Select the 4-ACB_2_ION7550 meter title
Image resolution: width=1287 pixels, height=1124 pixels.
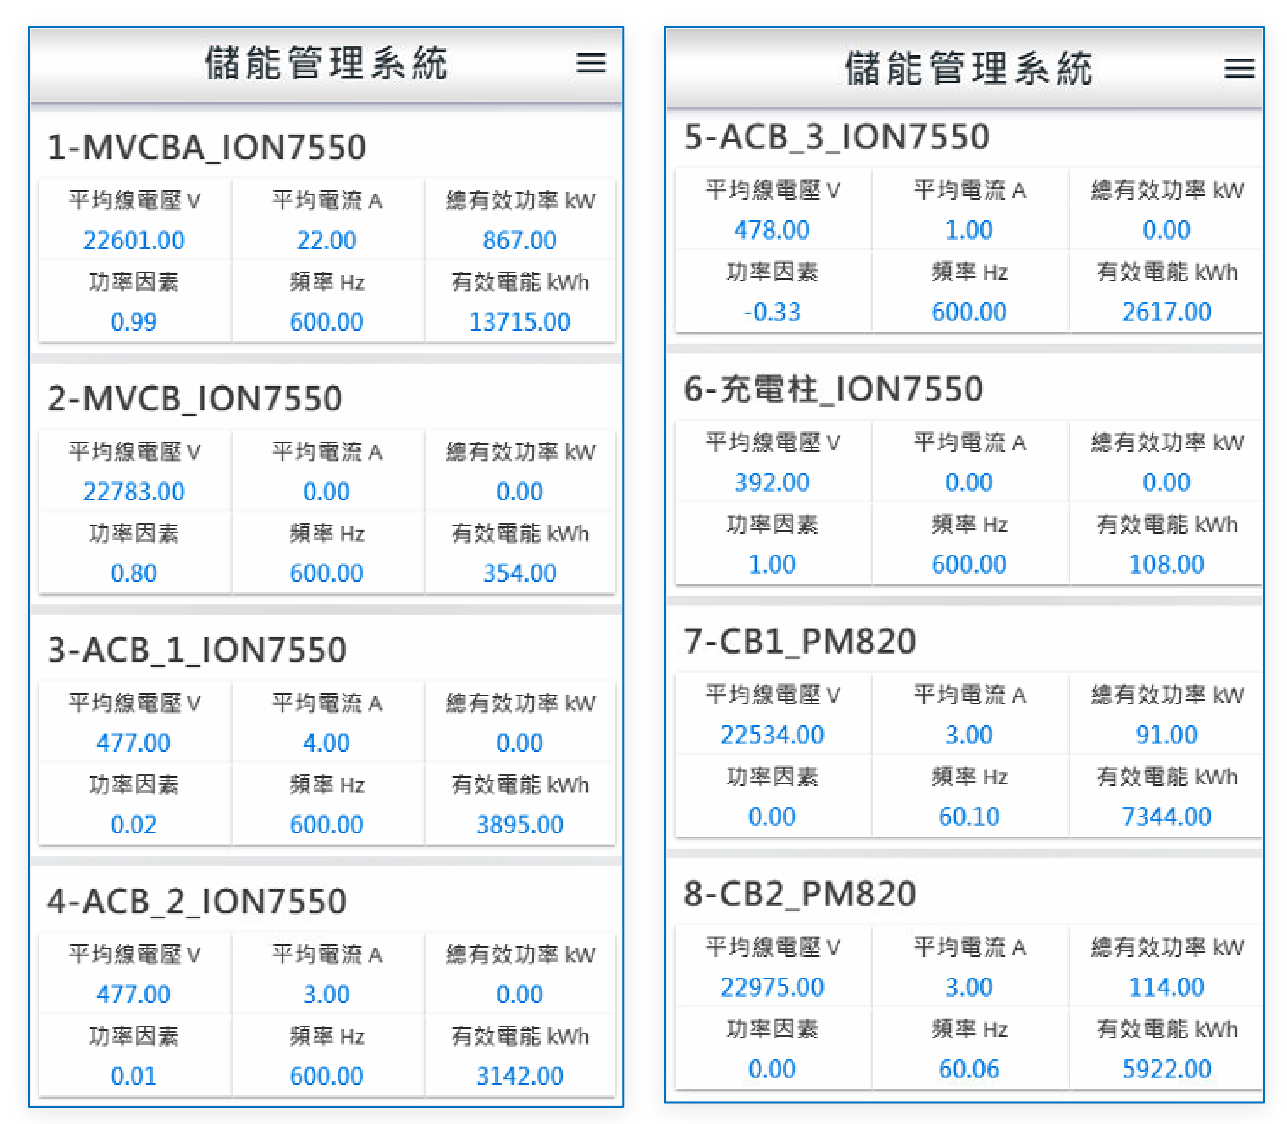197,901
